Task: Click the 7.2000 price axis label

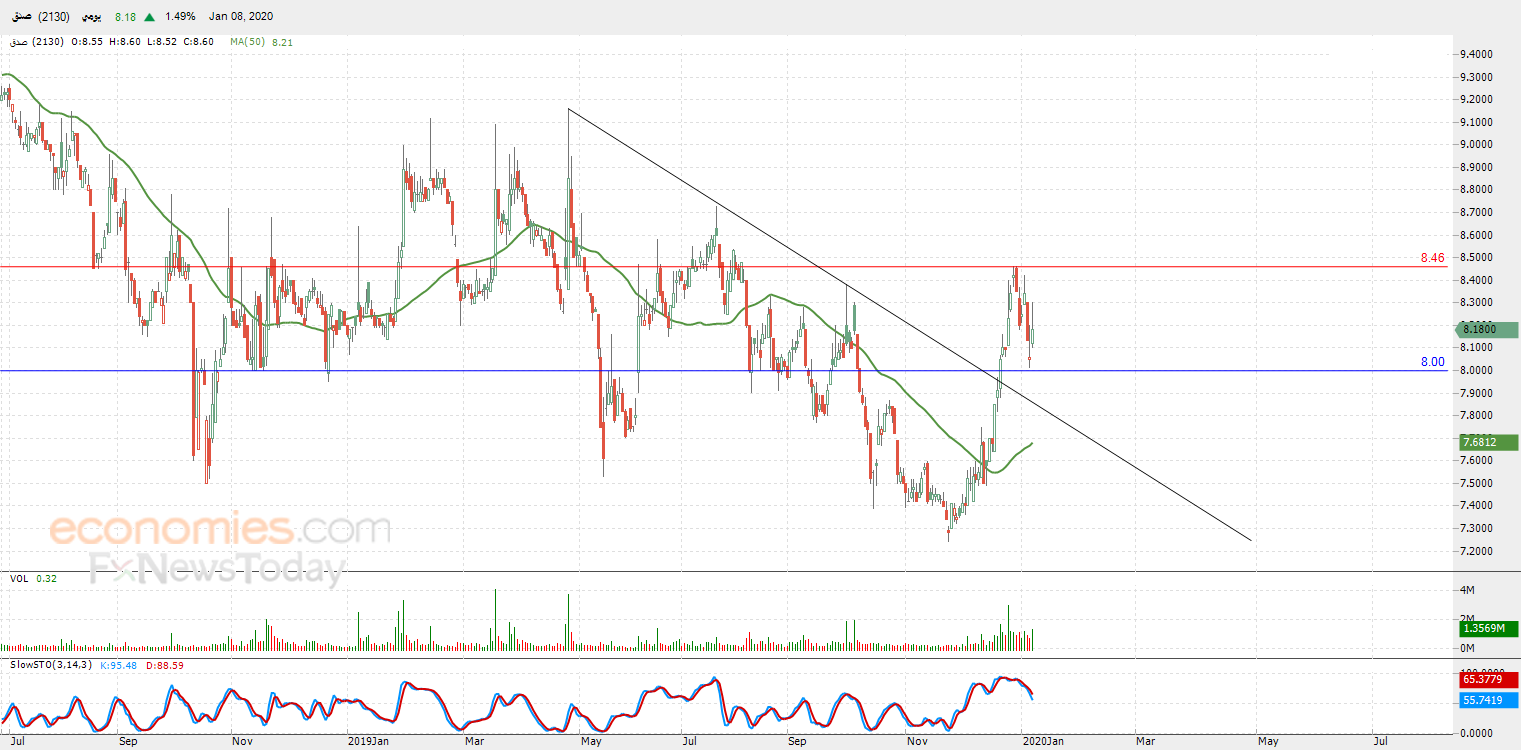Action: click(x=1478, y=551)
